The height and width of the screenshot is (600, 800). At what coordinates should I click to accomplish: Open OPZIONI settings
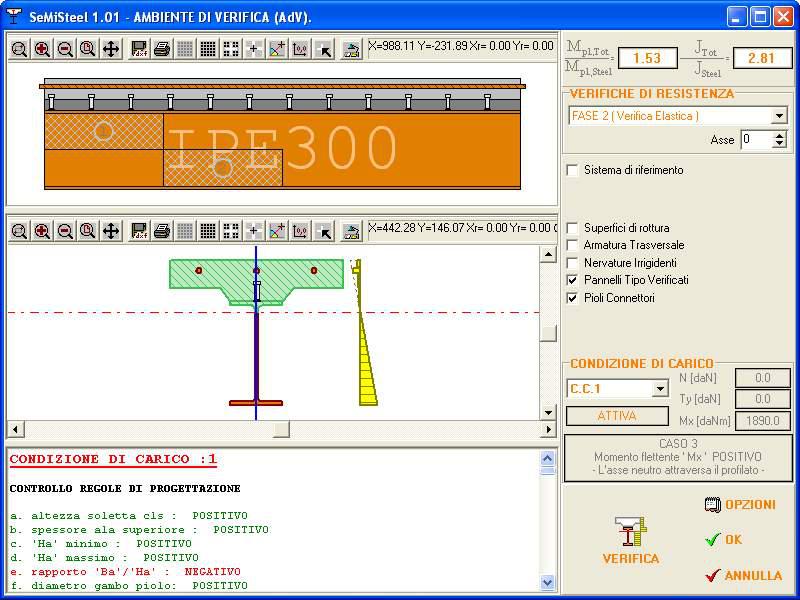tap(740, 505)
